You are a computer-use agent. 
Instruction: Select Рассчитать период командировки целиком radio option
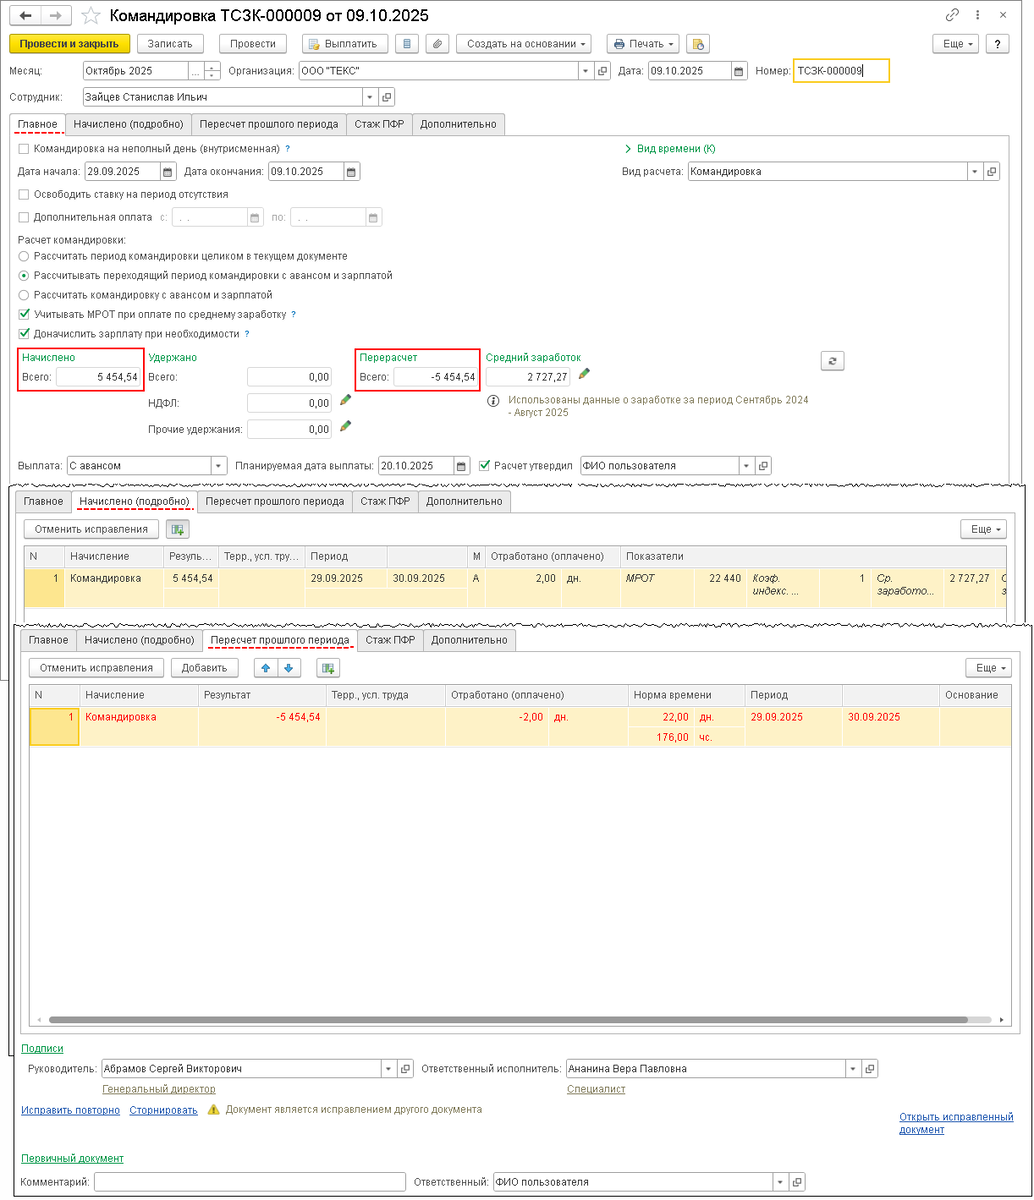24,256
